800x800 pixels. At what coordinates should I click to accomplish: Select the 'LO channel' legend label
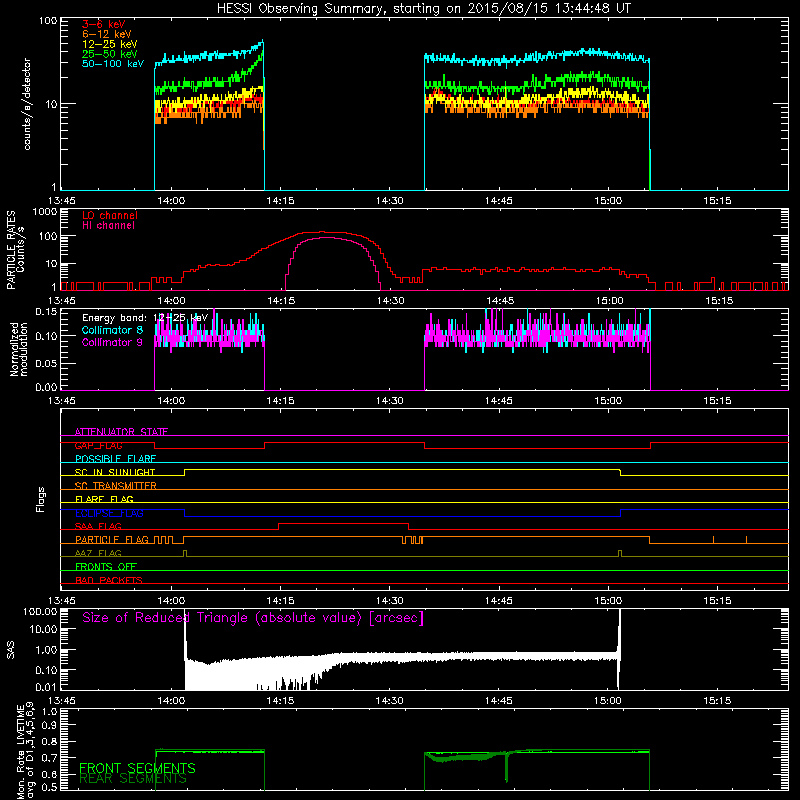110,215
